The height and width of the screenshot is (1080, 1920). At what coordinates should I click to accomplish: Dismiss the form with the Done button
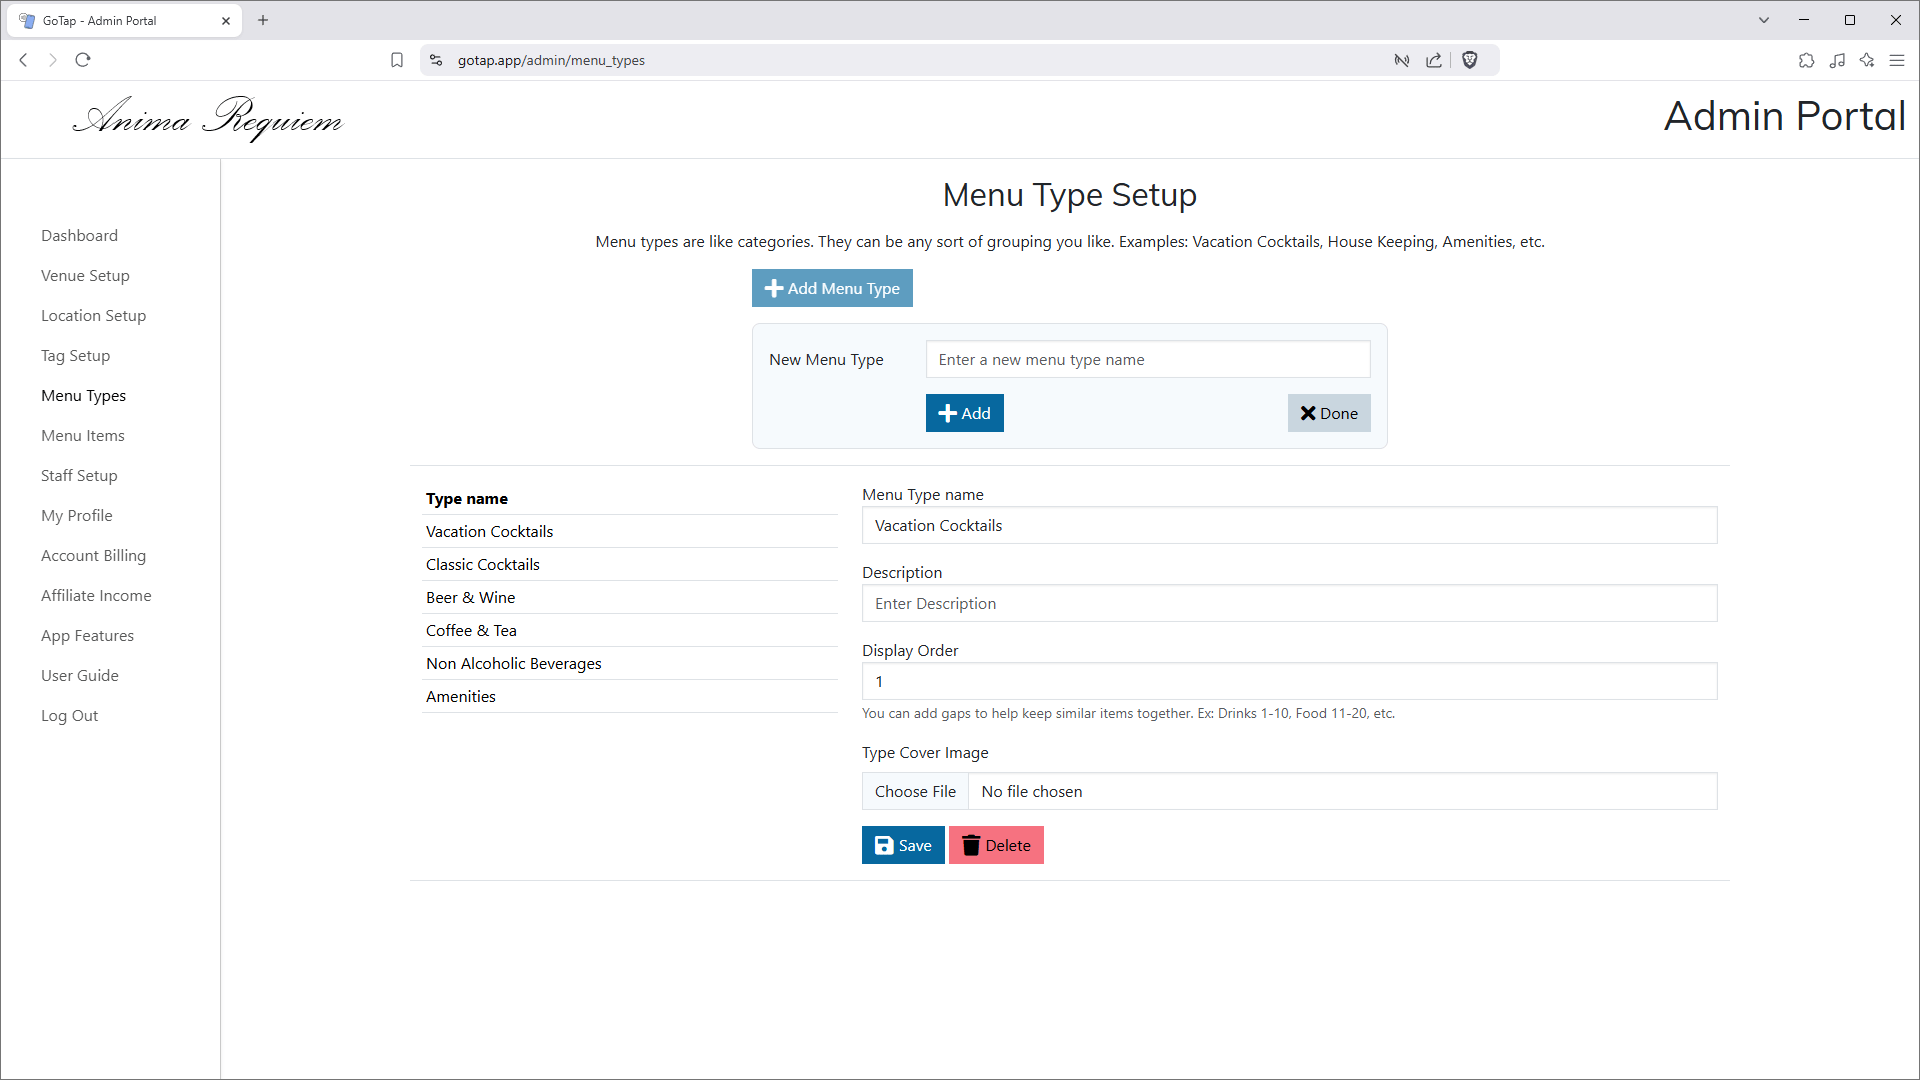point(1329,412)
